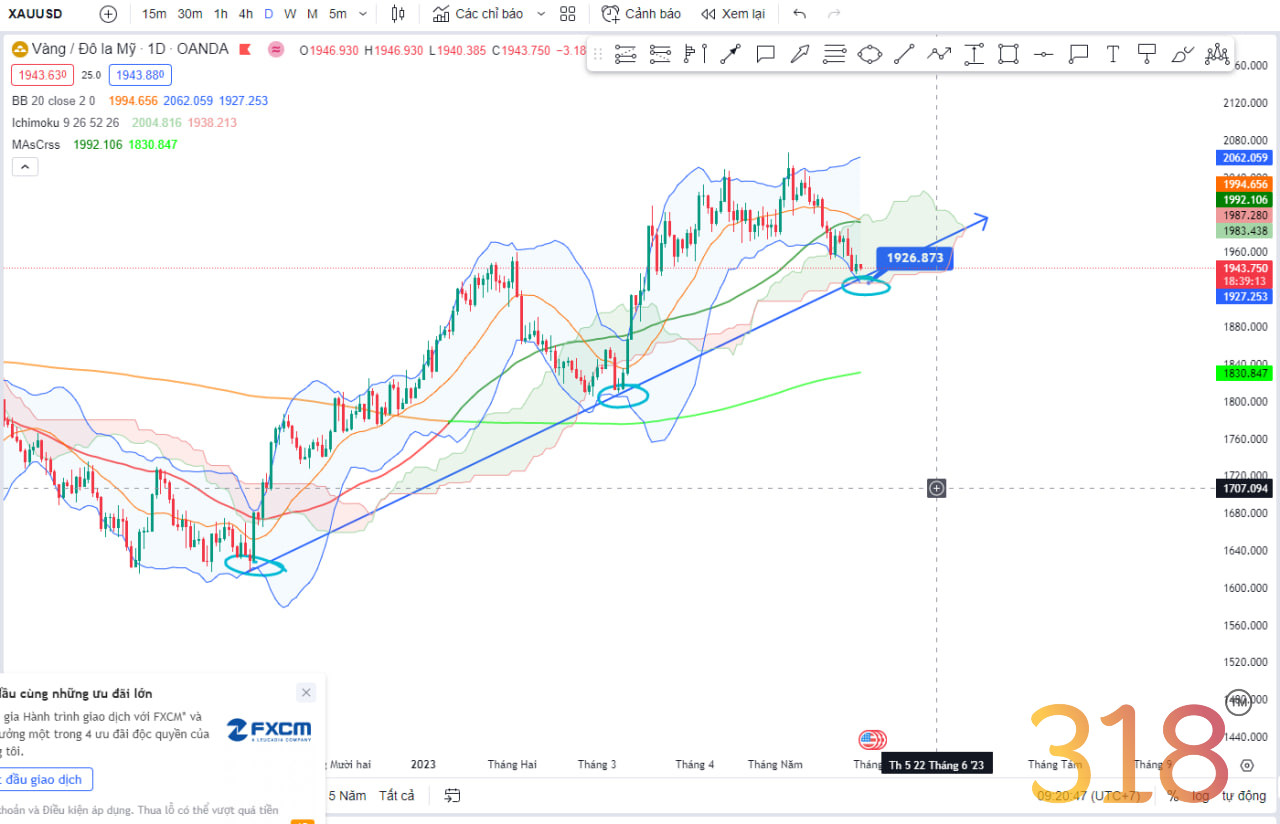Select the 1h timeframe
The height and width of the screenshot is (824, 1280).
point(221,14)
